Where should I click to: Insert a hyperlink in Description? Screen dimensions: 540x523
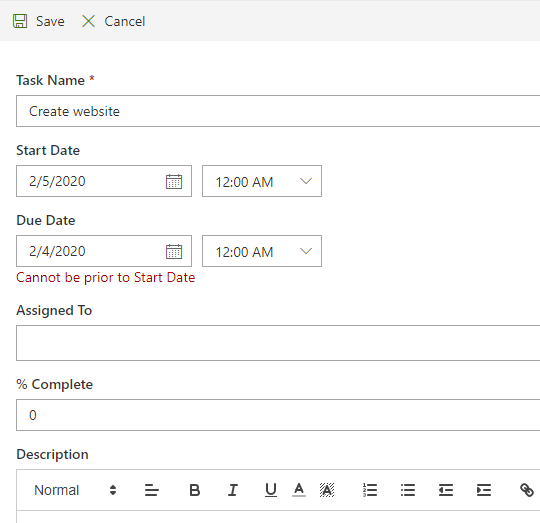point(527,490)
